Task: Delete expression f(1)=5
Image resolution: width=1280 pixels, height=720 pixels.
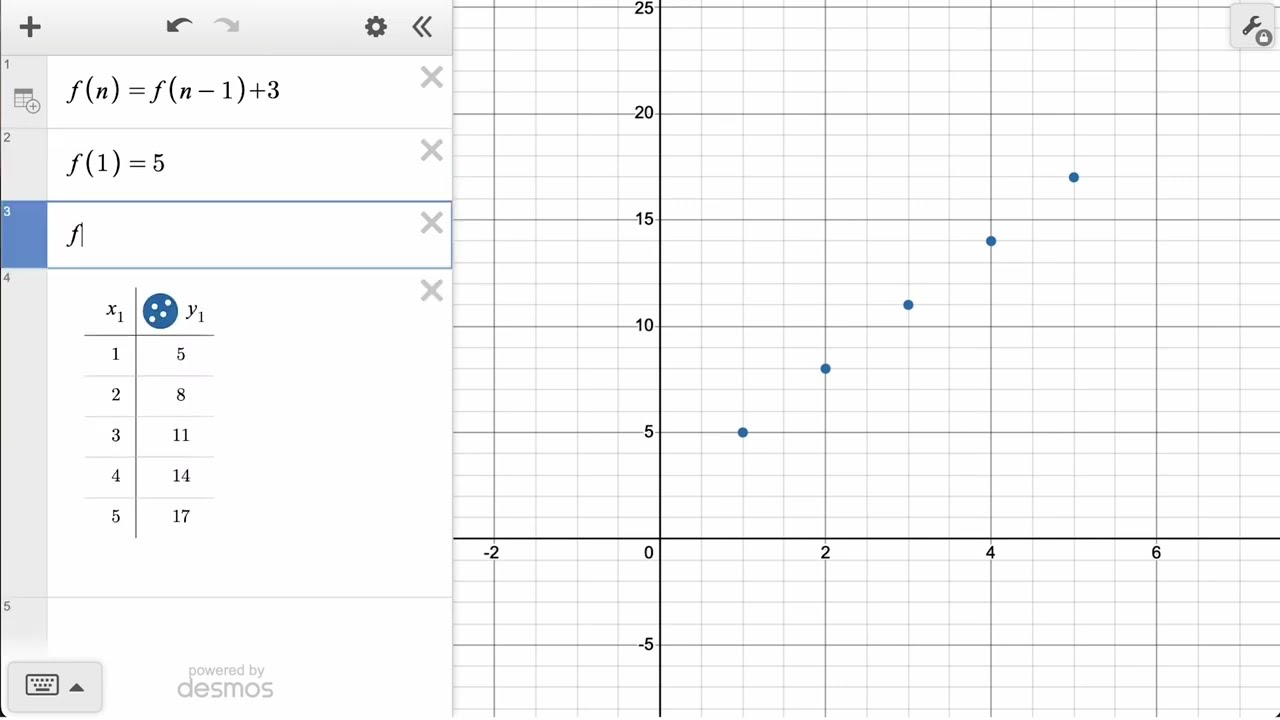Action: click(431, 150)
